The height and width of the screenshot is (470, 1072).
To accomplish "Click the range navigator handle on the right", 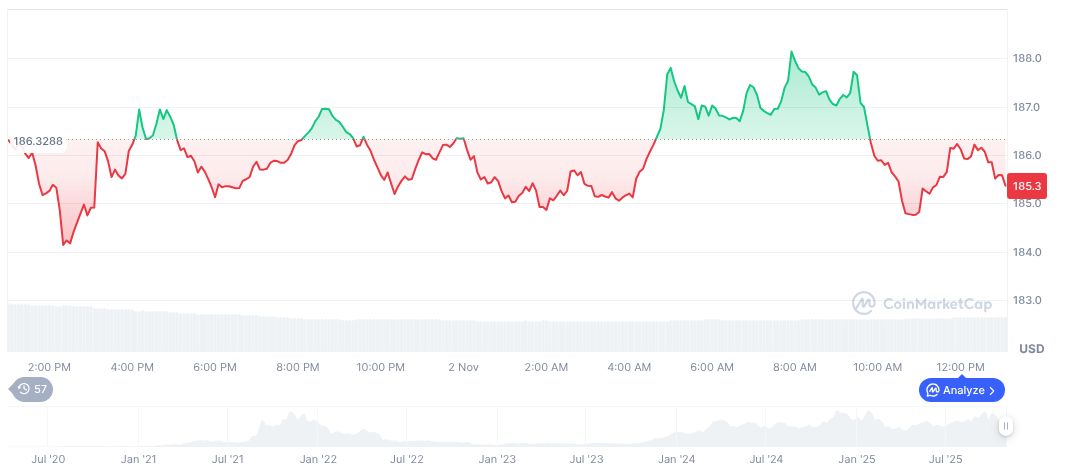I will coord(1005,426).
